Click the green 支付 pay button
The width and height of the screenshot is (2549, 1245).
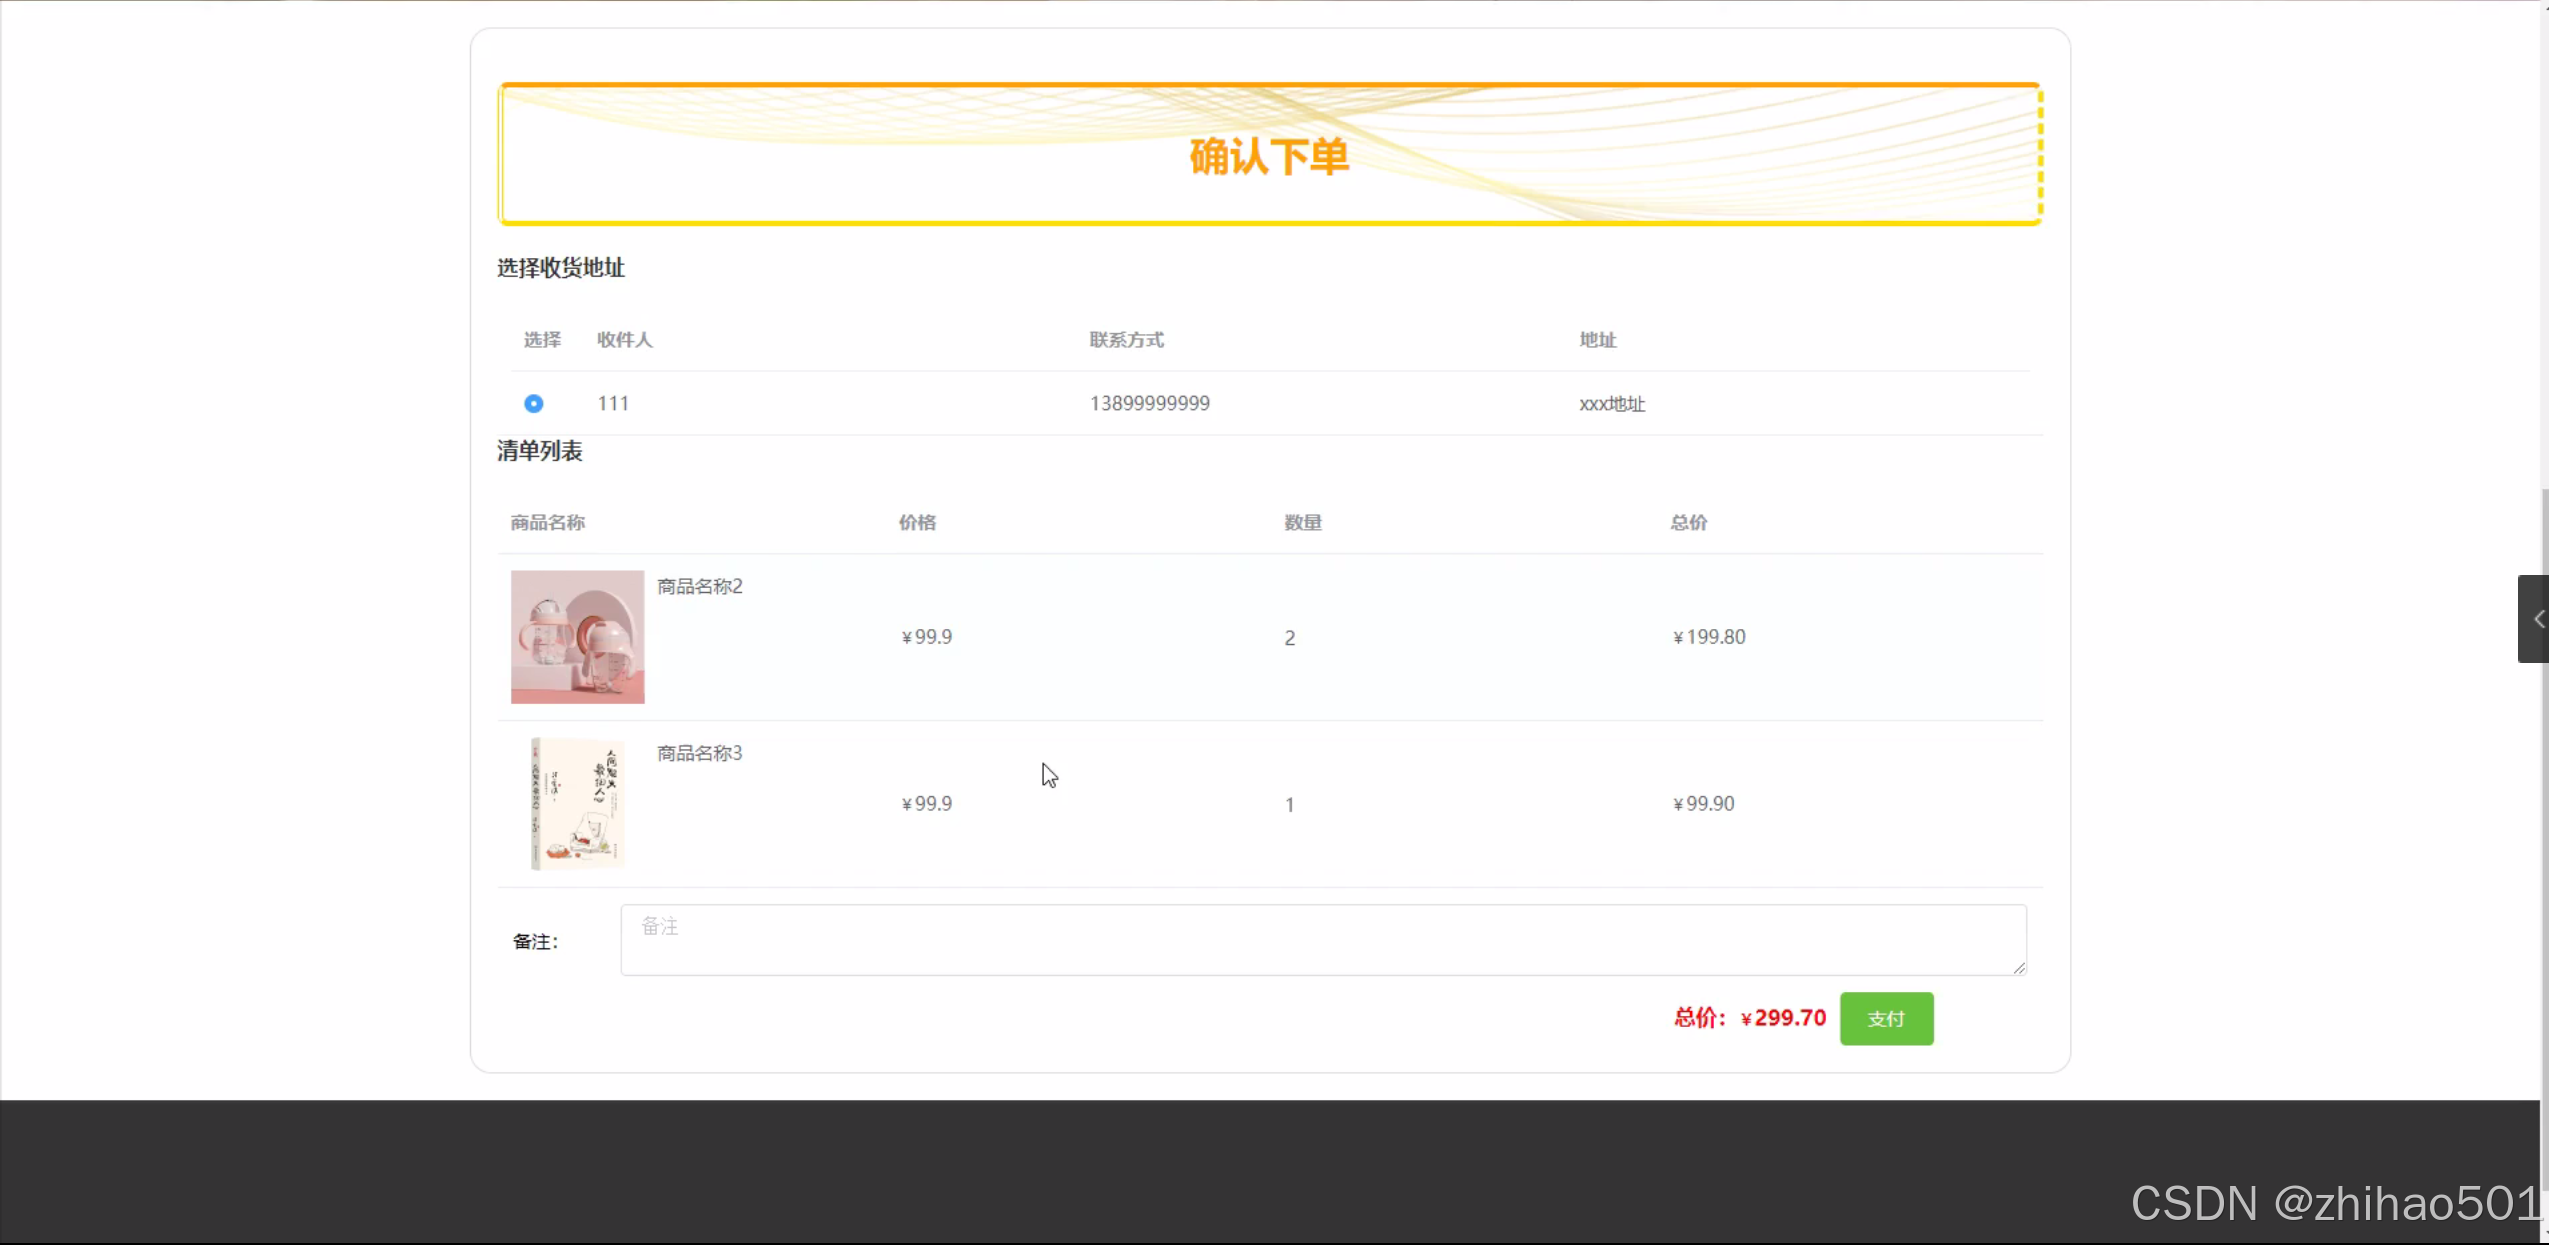coord(1886,1018)
